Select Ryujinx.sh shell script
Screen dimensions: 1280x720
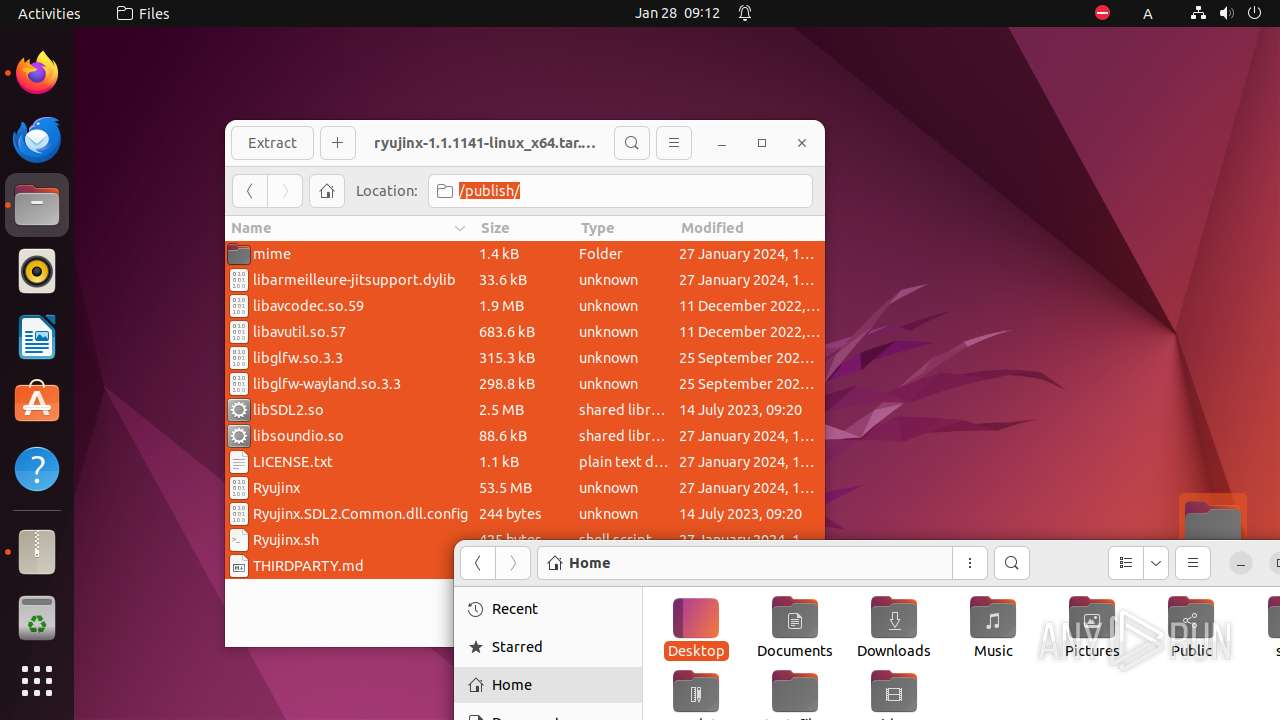pos(340,539)
